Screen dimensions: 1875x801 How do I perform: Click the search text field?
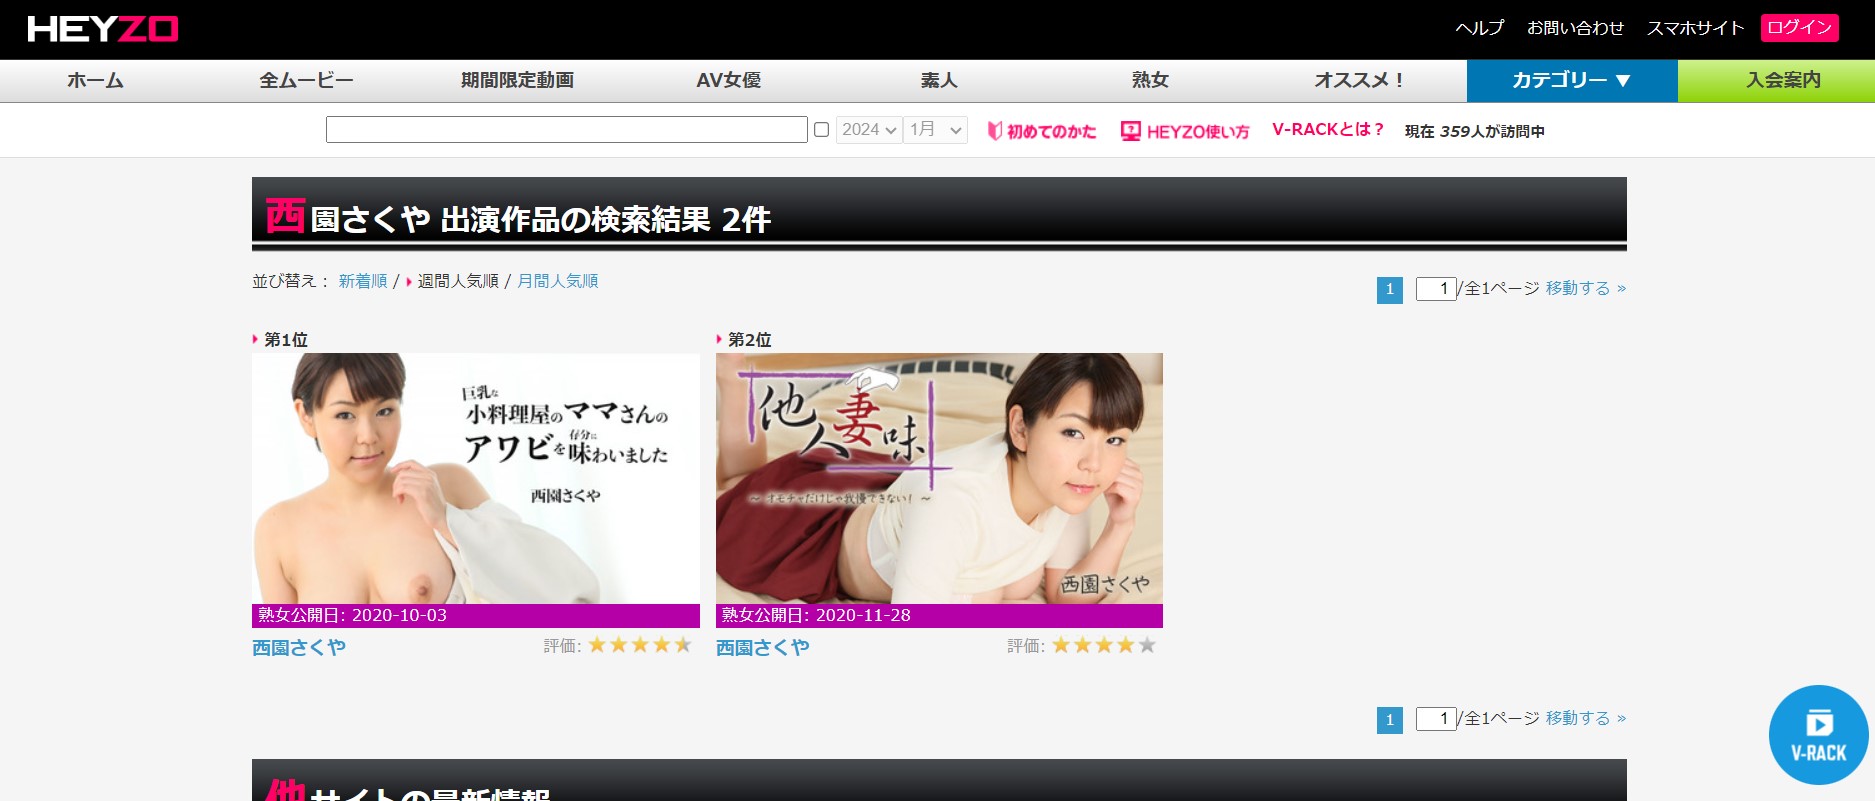tap(566, 130)
